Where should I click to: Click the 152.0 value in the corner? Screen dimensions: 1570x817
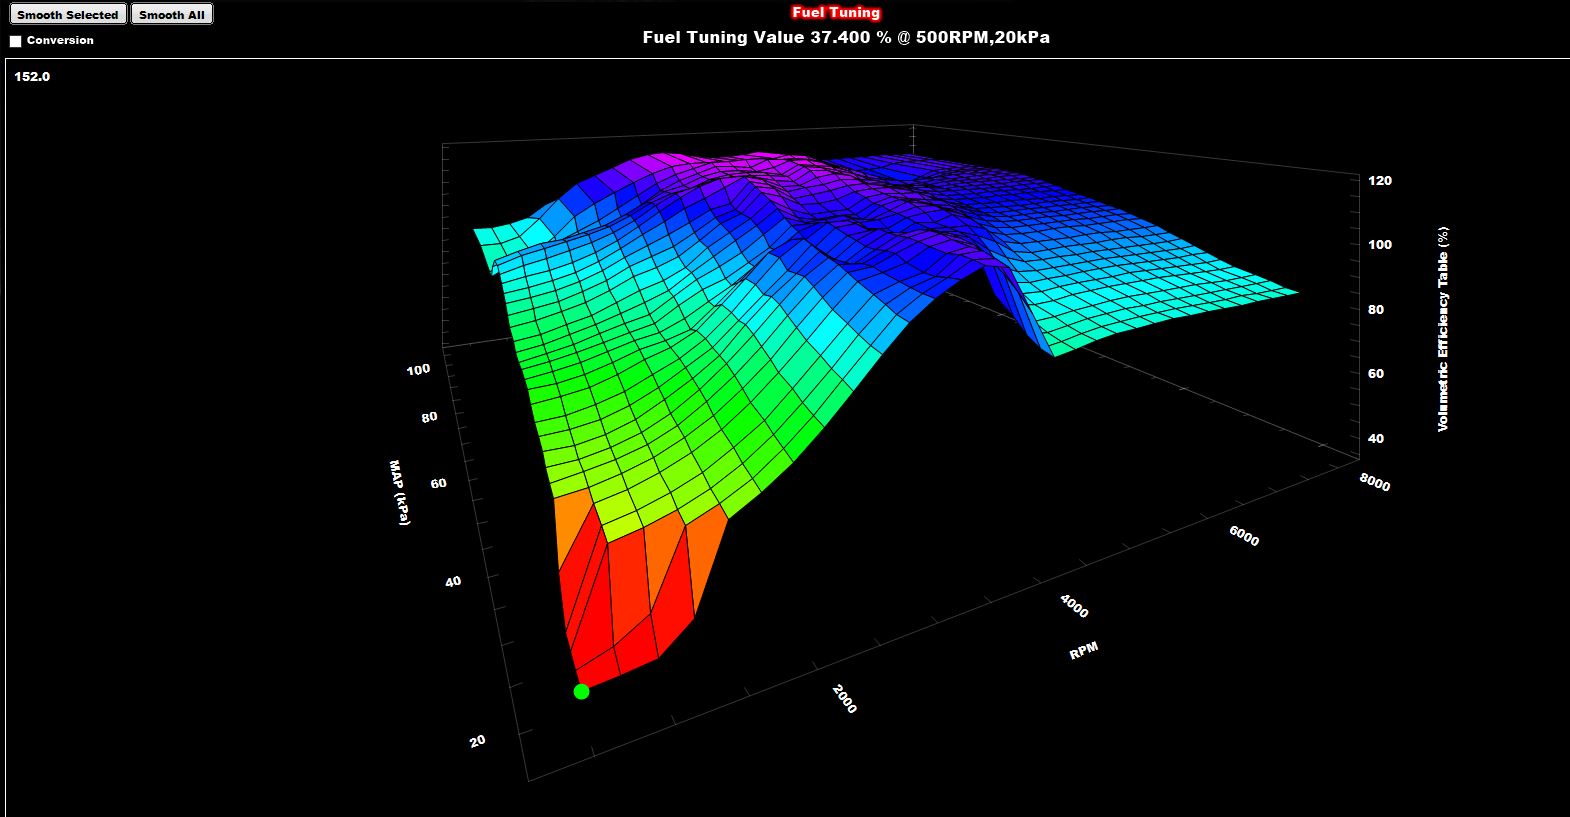pos(32,77)
